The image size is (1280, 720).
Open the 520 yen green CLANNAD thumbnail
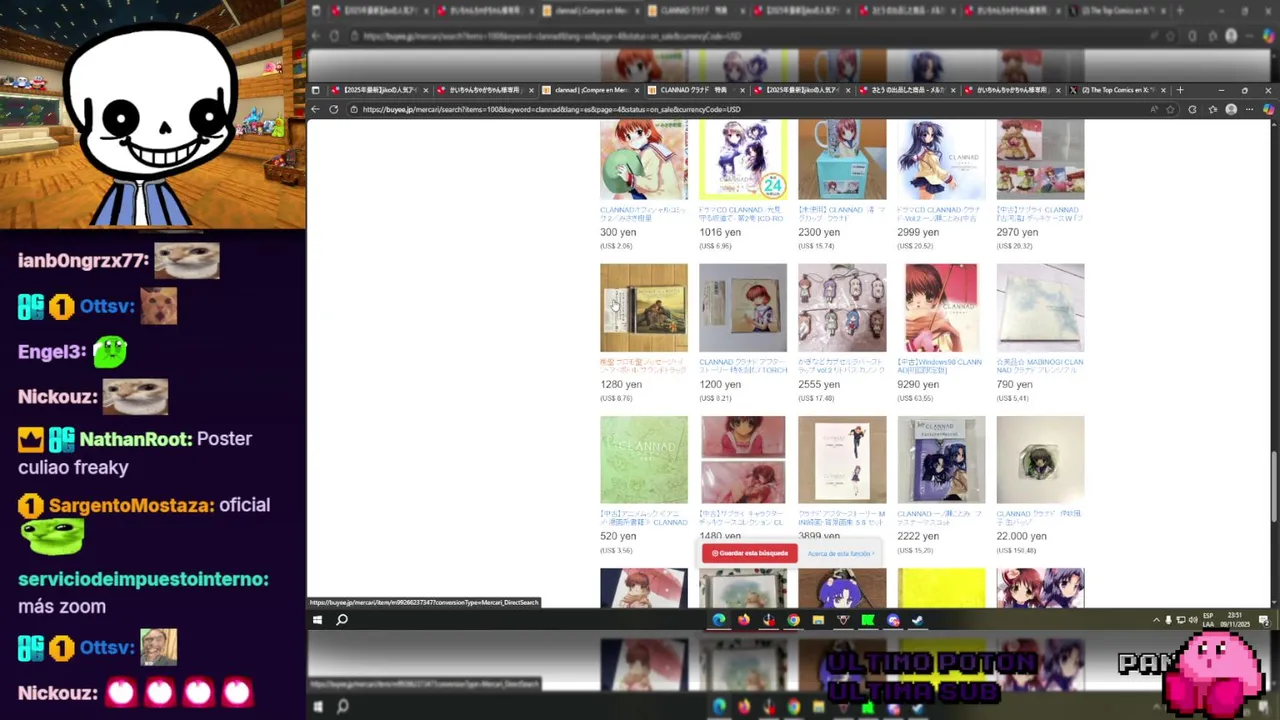[644, 460]
